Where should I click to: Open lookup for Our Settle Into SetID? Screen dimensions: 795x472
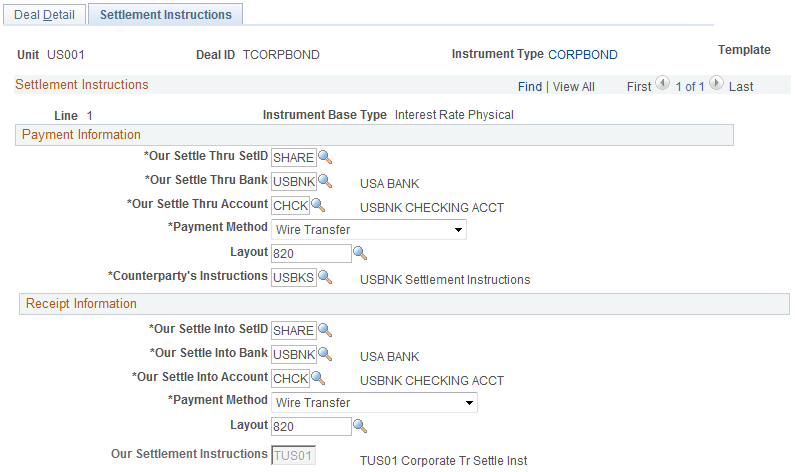324,330
